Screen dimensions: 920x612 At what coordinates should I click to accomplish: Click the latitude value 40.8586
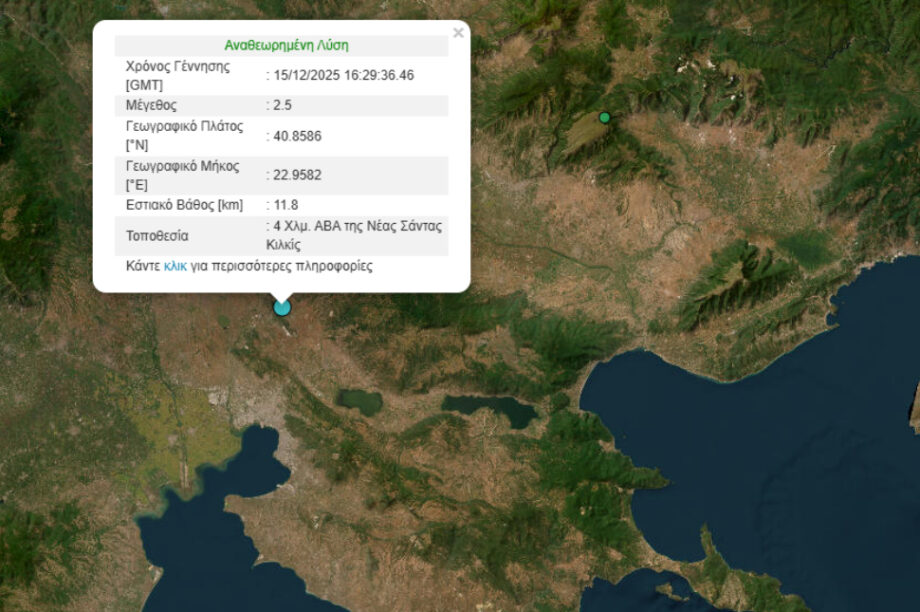pos(297,135)
